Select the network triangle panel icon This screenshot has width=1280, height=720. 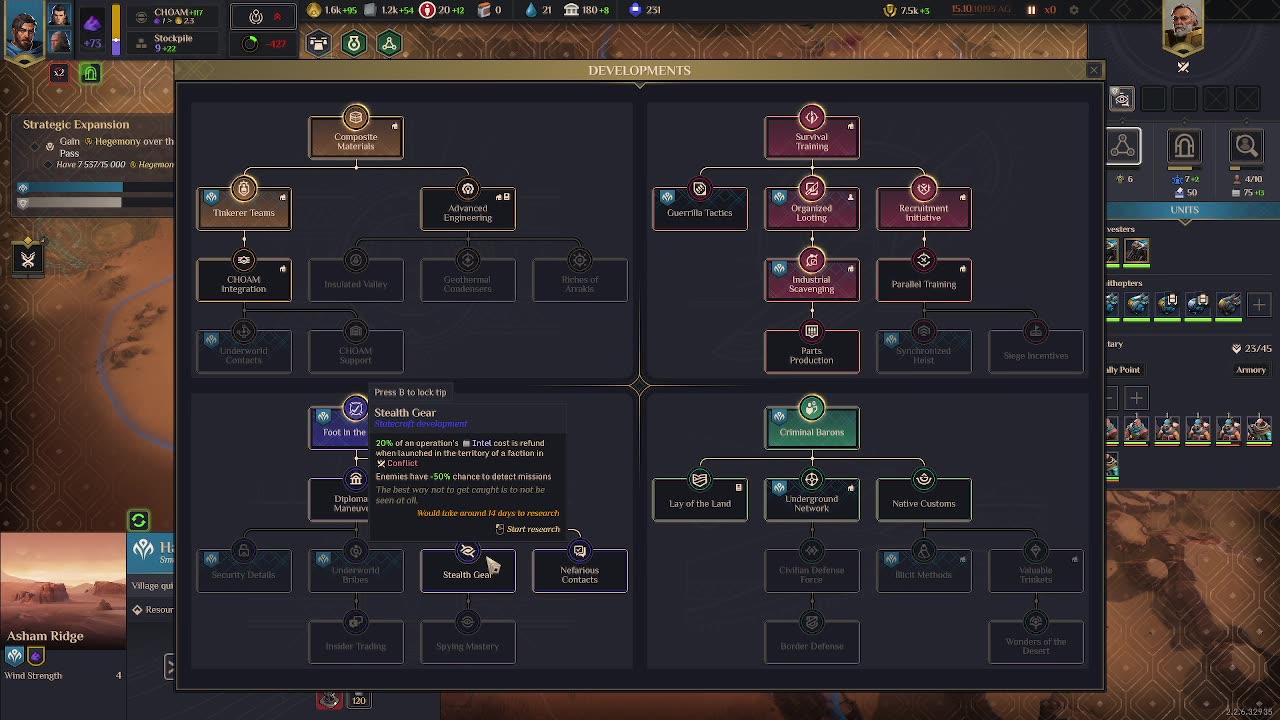pyautogui.click(x=1123, y=147)
